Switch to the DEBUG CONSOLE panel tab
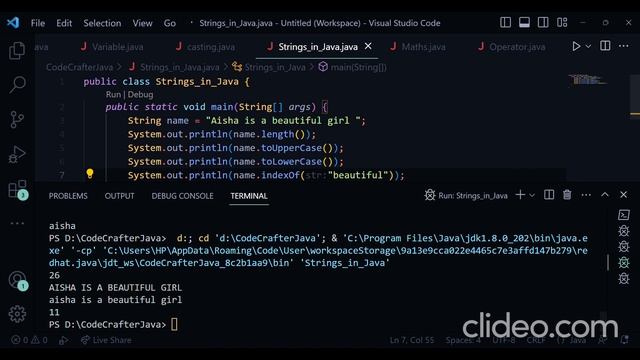Screen dimensions: 640x360 [182, 196]
